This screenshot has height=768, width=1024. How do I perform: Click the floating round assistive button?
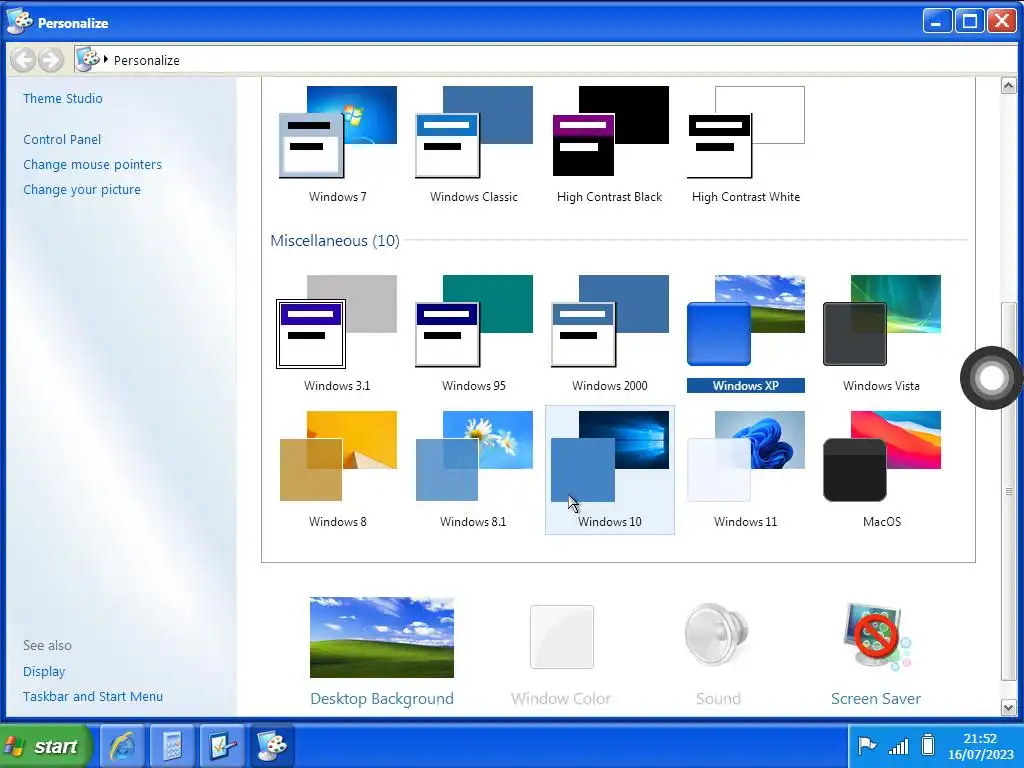pos(991,377)
